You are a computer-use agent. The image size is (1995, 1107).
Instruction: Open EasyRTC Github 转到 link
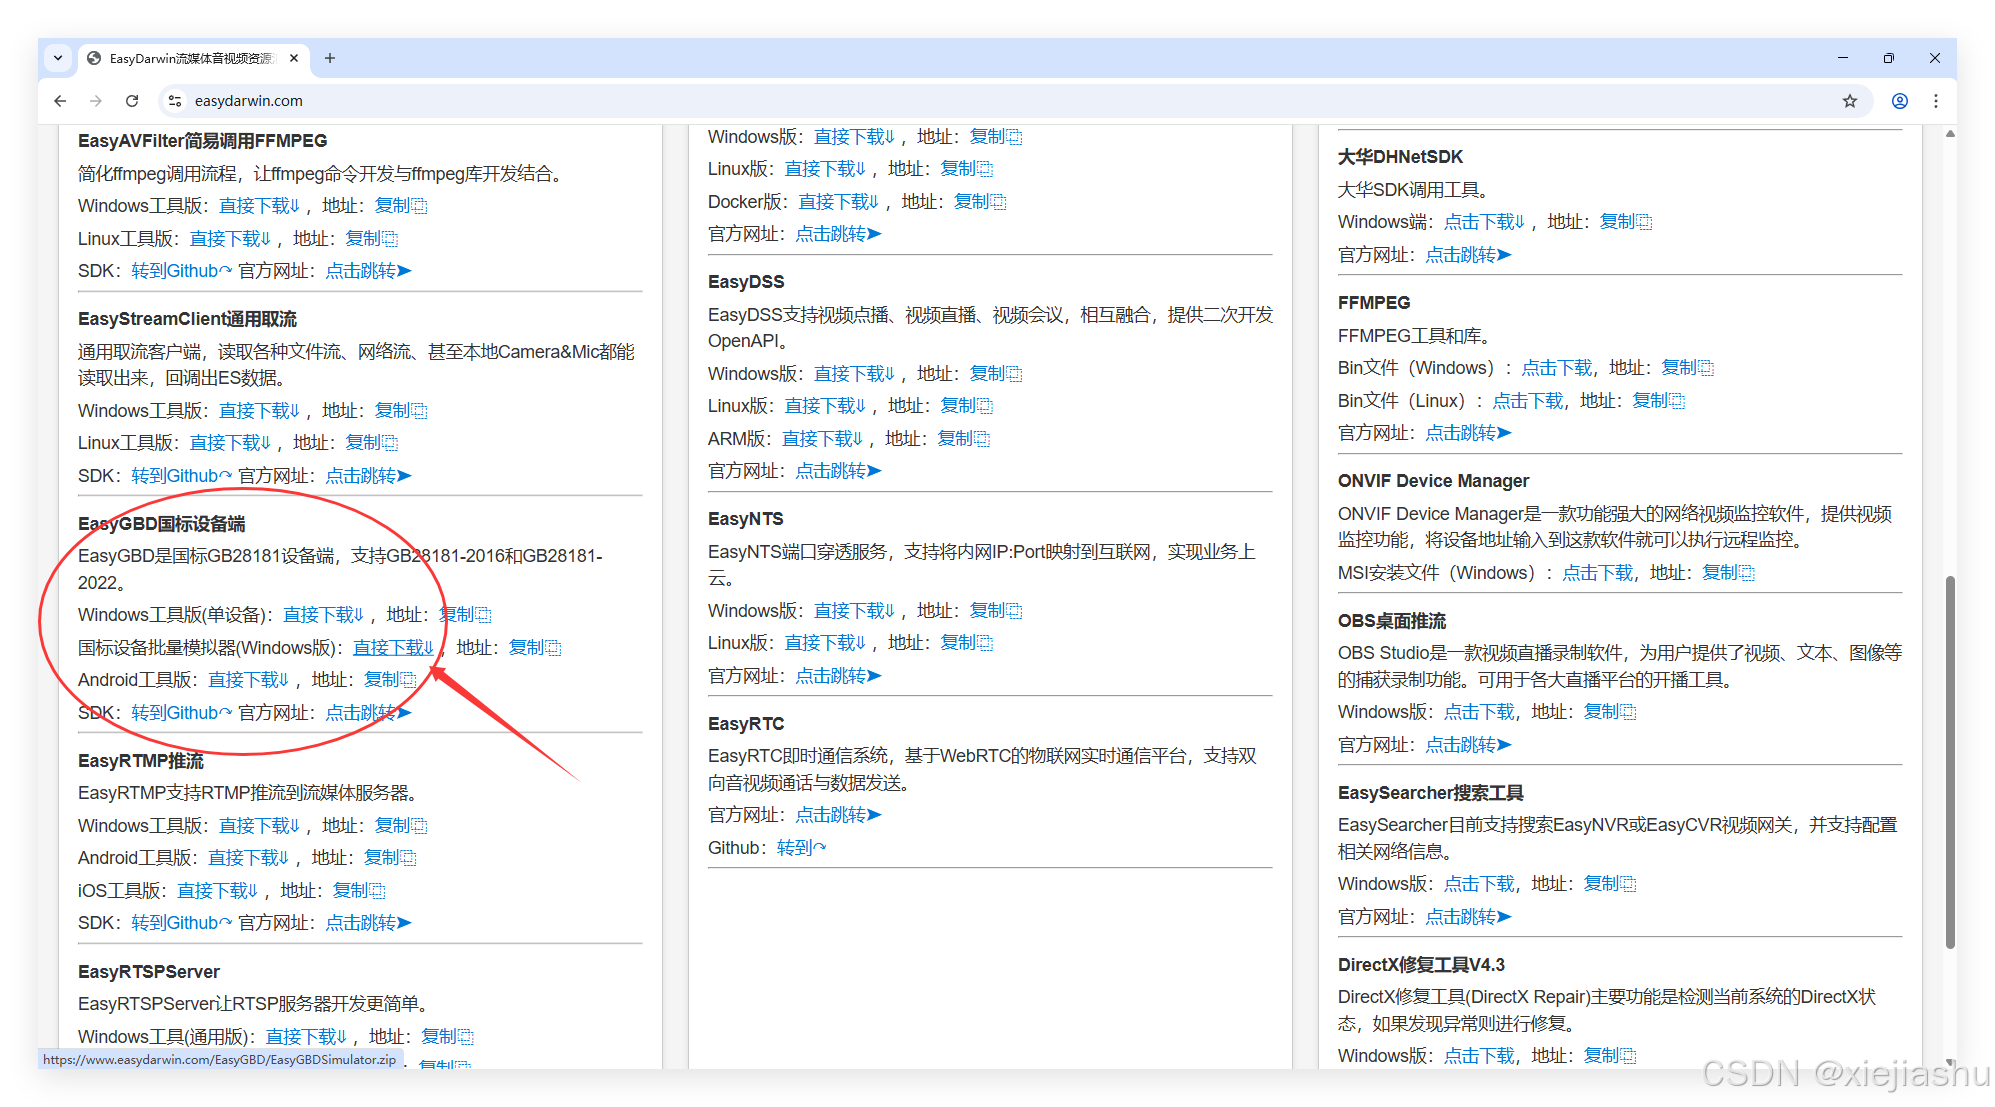802,848
